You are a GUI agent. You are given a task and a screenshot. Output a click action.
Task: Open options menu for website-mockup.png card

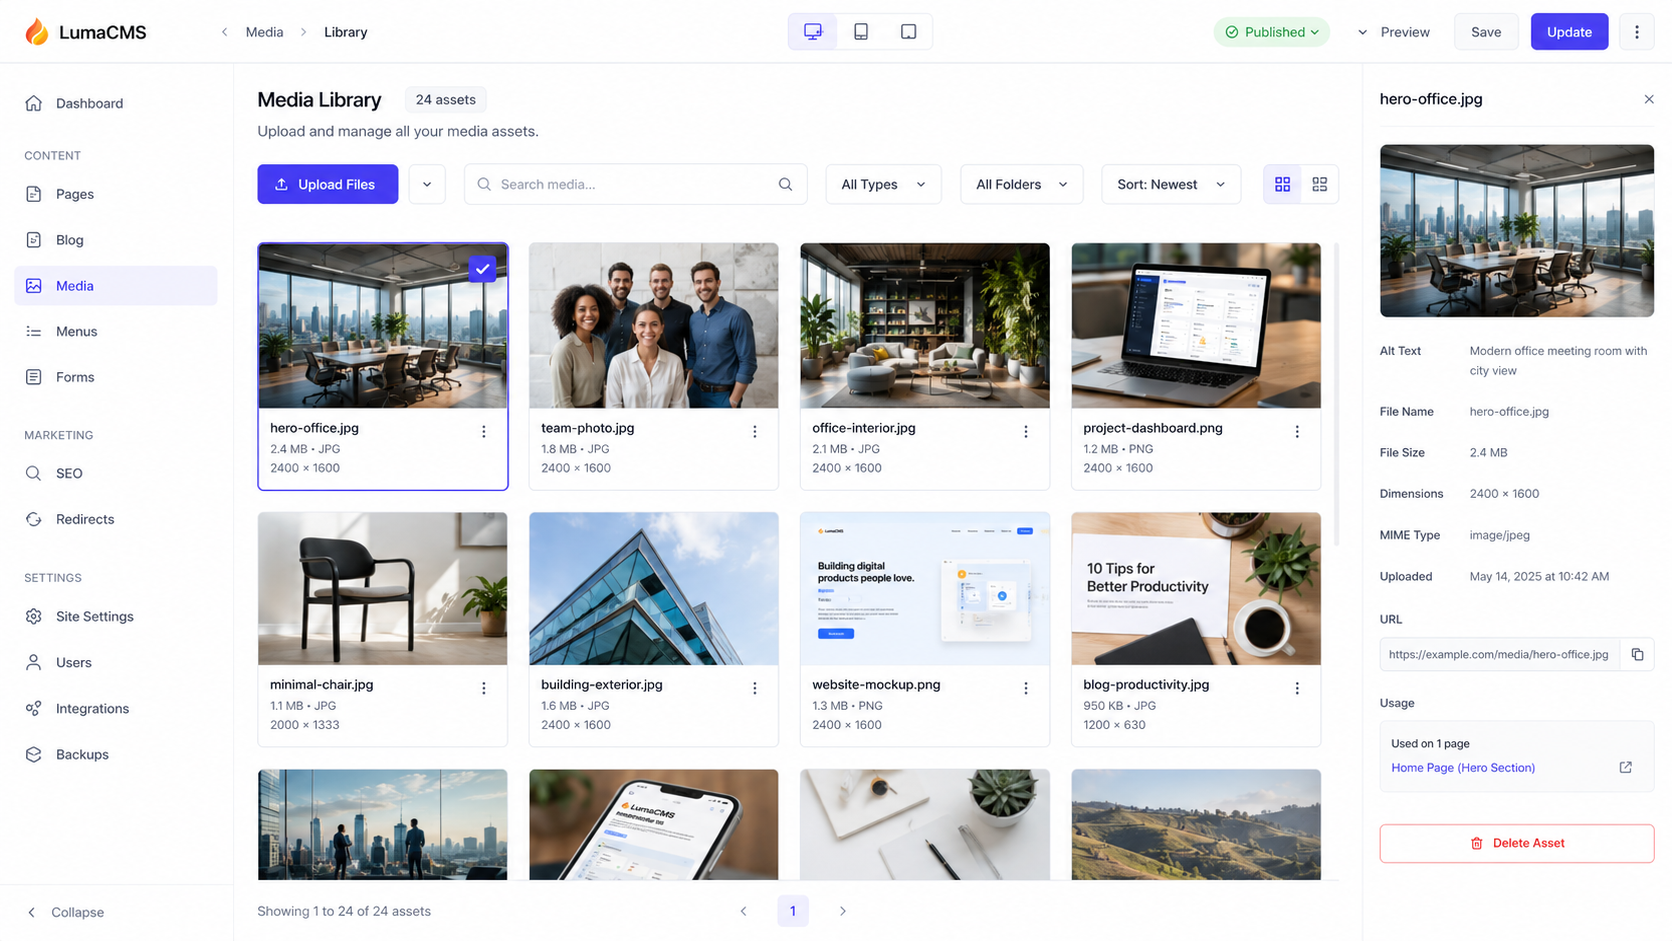(x=1026, y=689)
